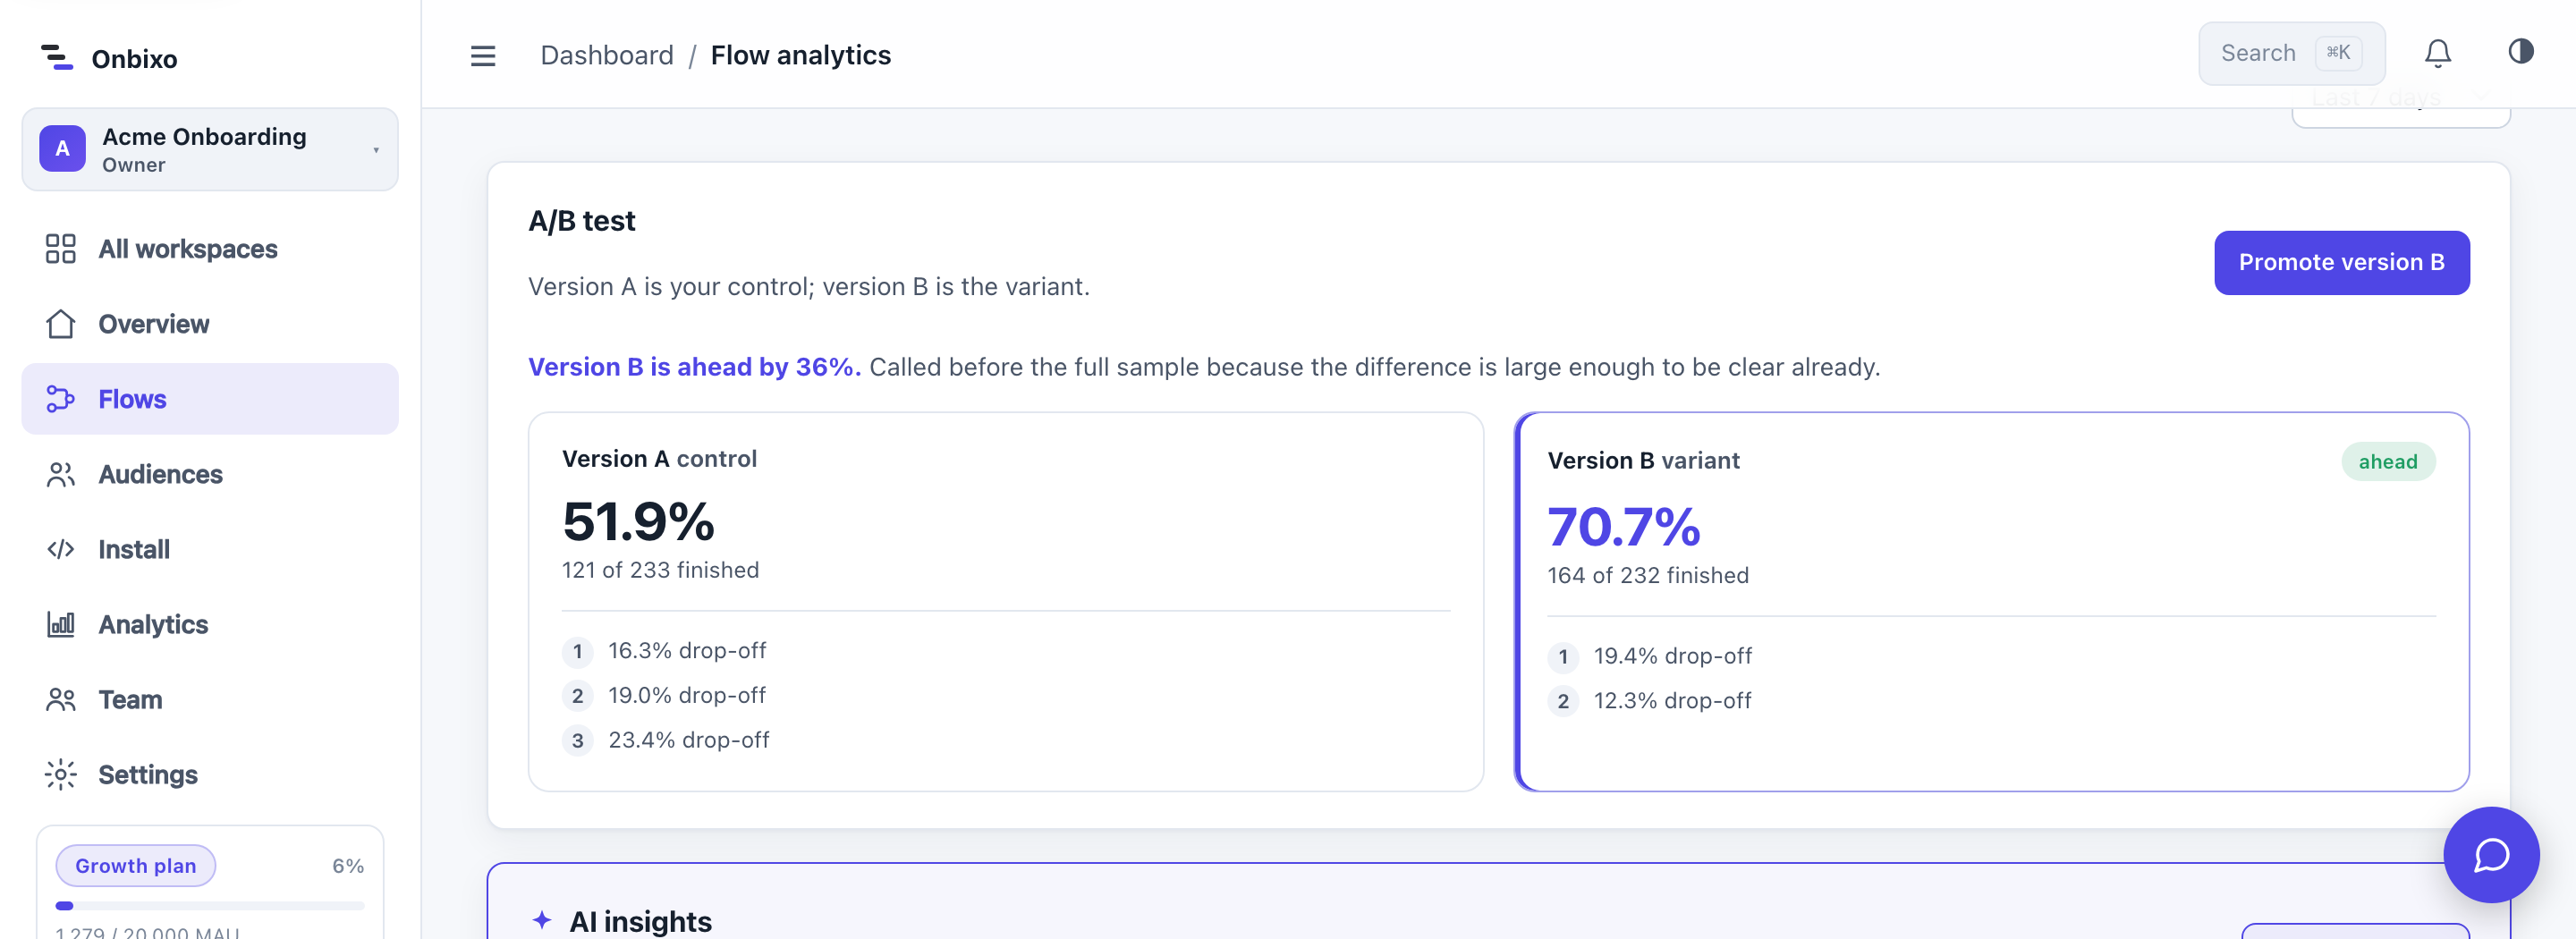Image resolution: width=2576 pixels, height=939 pixels.
Task: Open Settings from the sidebar
Action: [210, 774]
